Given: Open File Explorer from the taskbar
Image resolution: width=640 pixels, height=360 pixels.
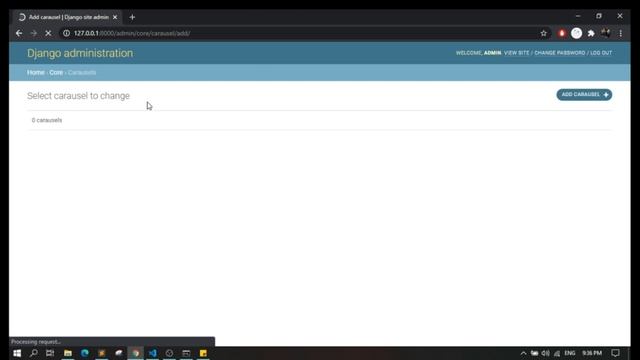Looking at the screenshot, I should [x=68, y=353].
